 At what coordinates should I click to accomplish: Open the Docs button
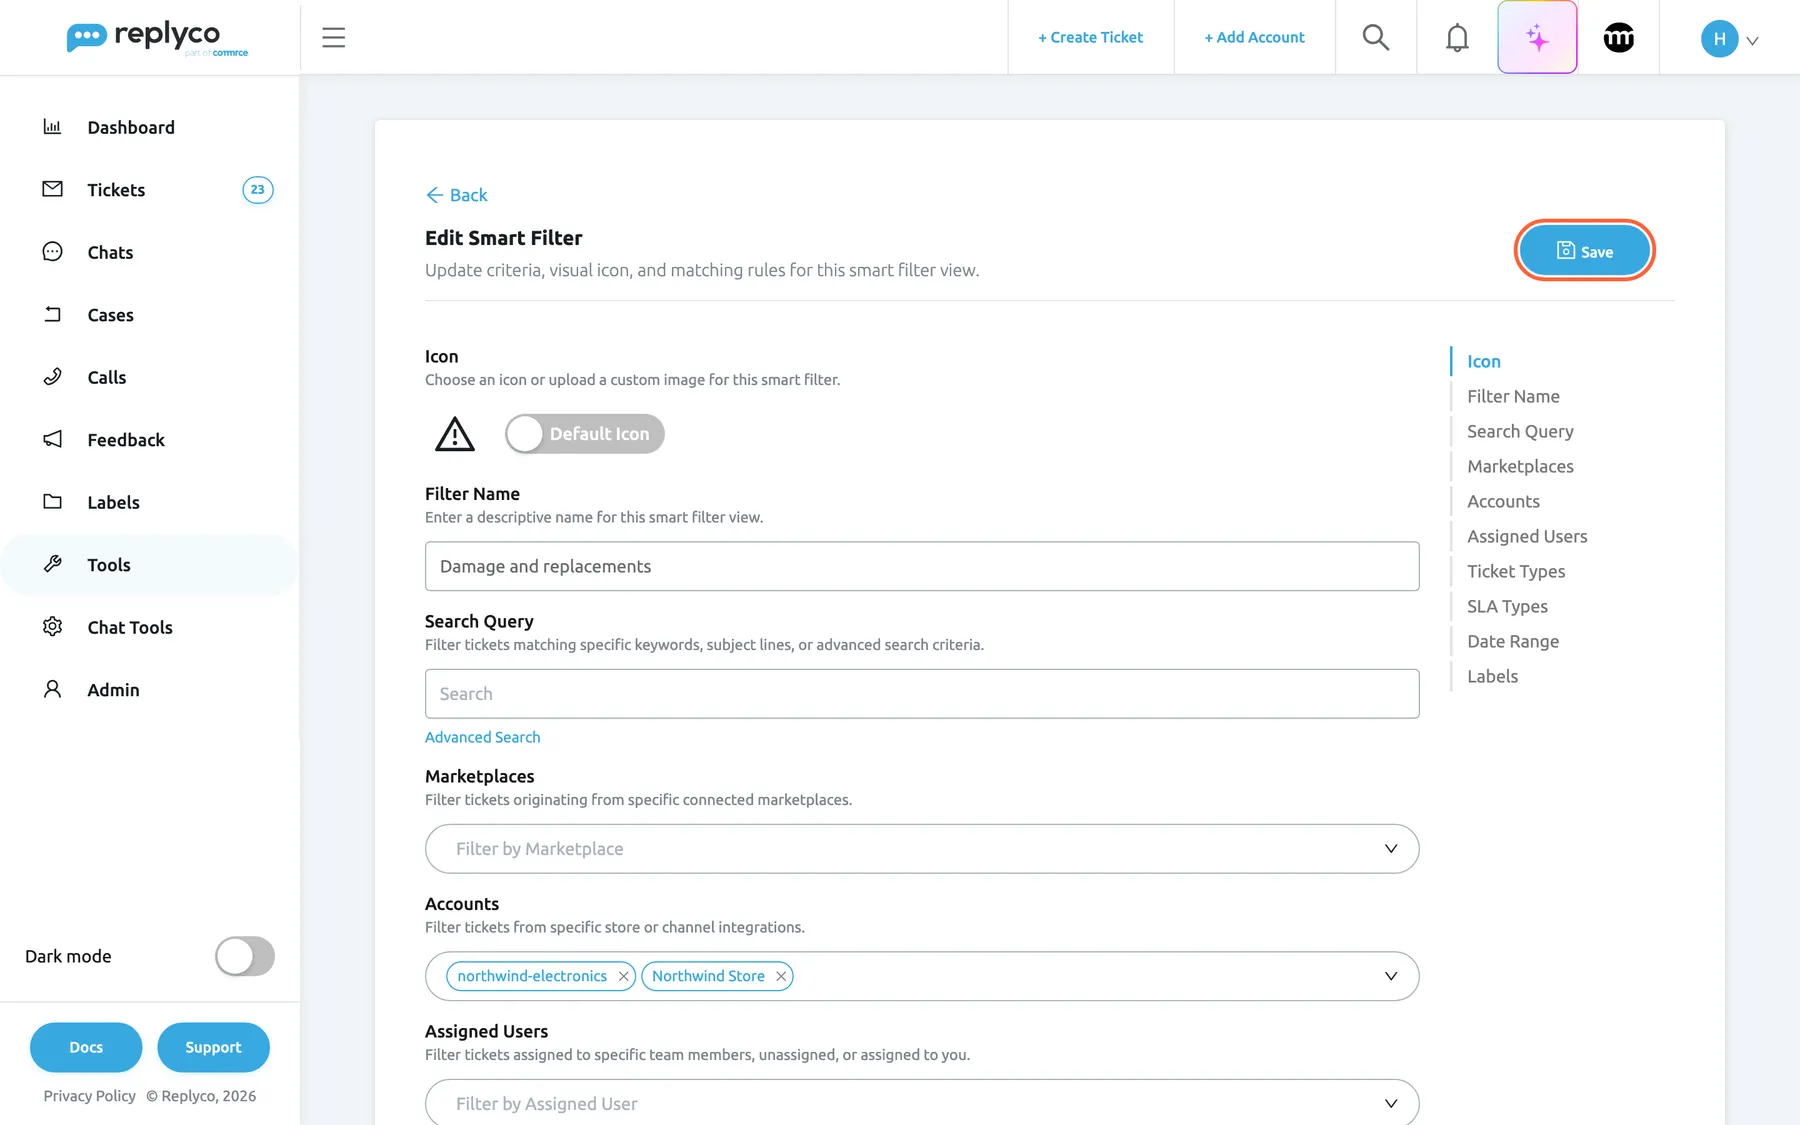coord(86,1047)
